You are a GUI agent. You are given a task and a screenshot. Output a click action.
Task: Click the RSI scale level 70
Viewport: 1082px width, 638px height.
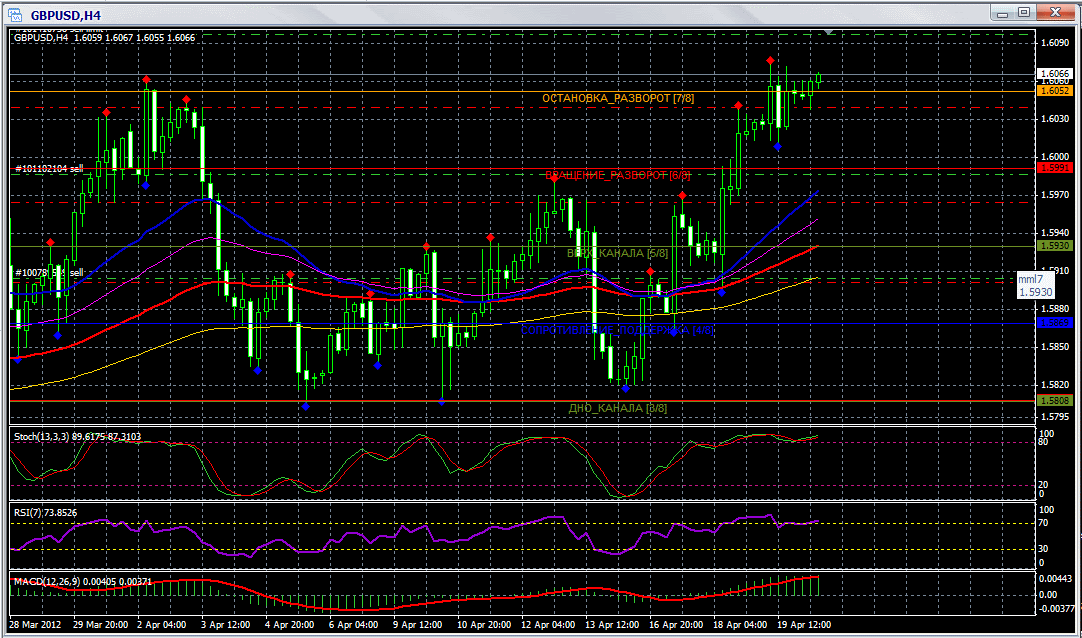pos(1043,523)
